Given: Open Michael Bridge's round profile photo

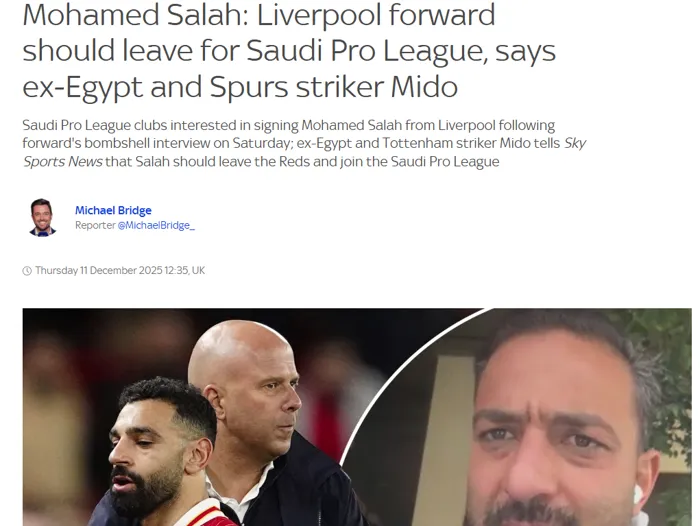Looking at the screenshot, I should point(42,217).
